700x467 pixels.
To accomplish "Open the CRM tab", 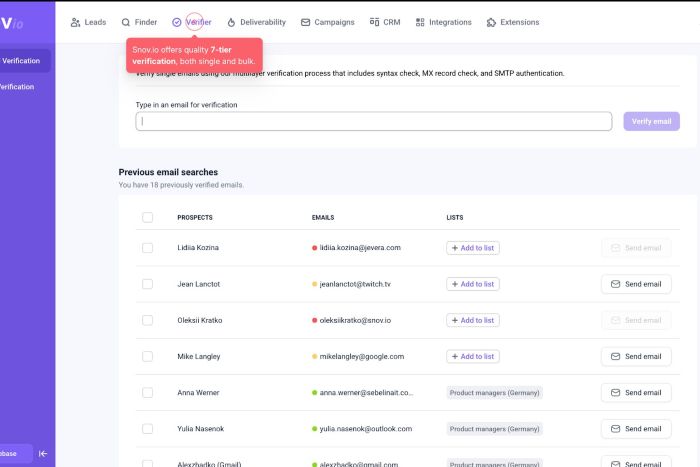I will 385,22.
